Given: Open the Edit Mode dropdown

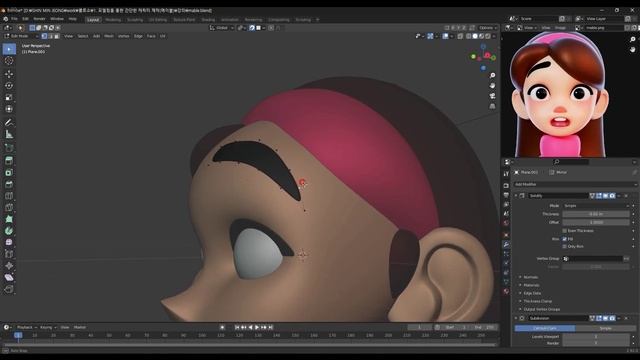Looking at the screenshot, I should [21, 36].
